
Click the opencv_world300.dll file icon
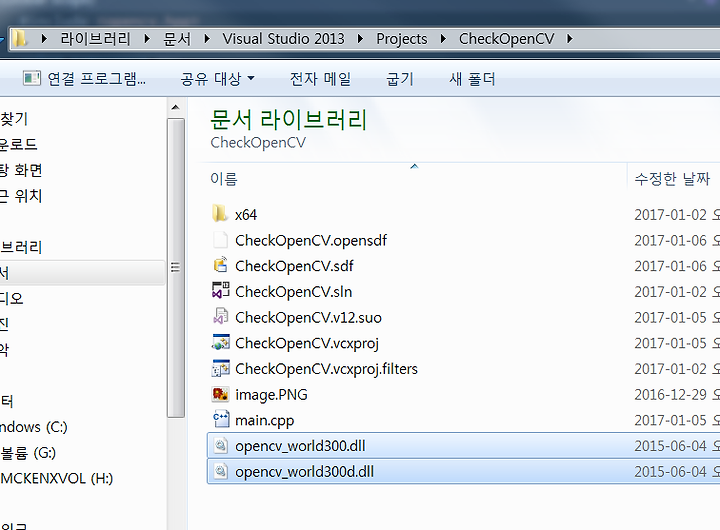220,445
